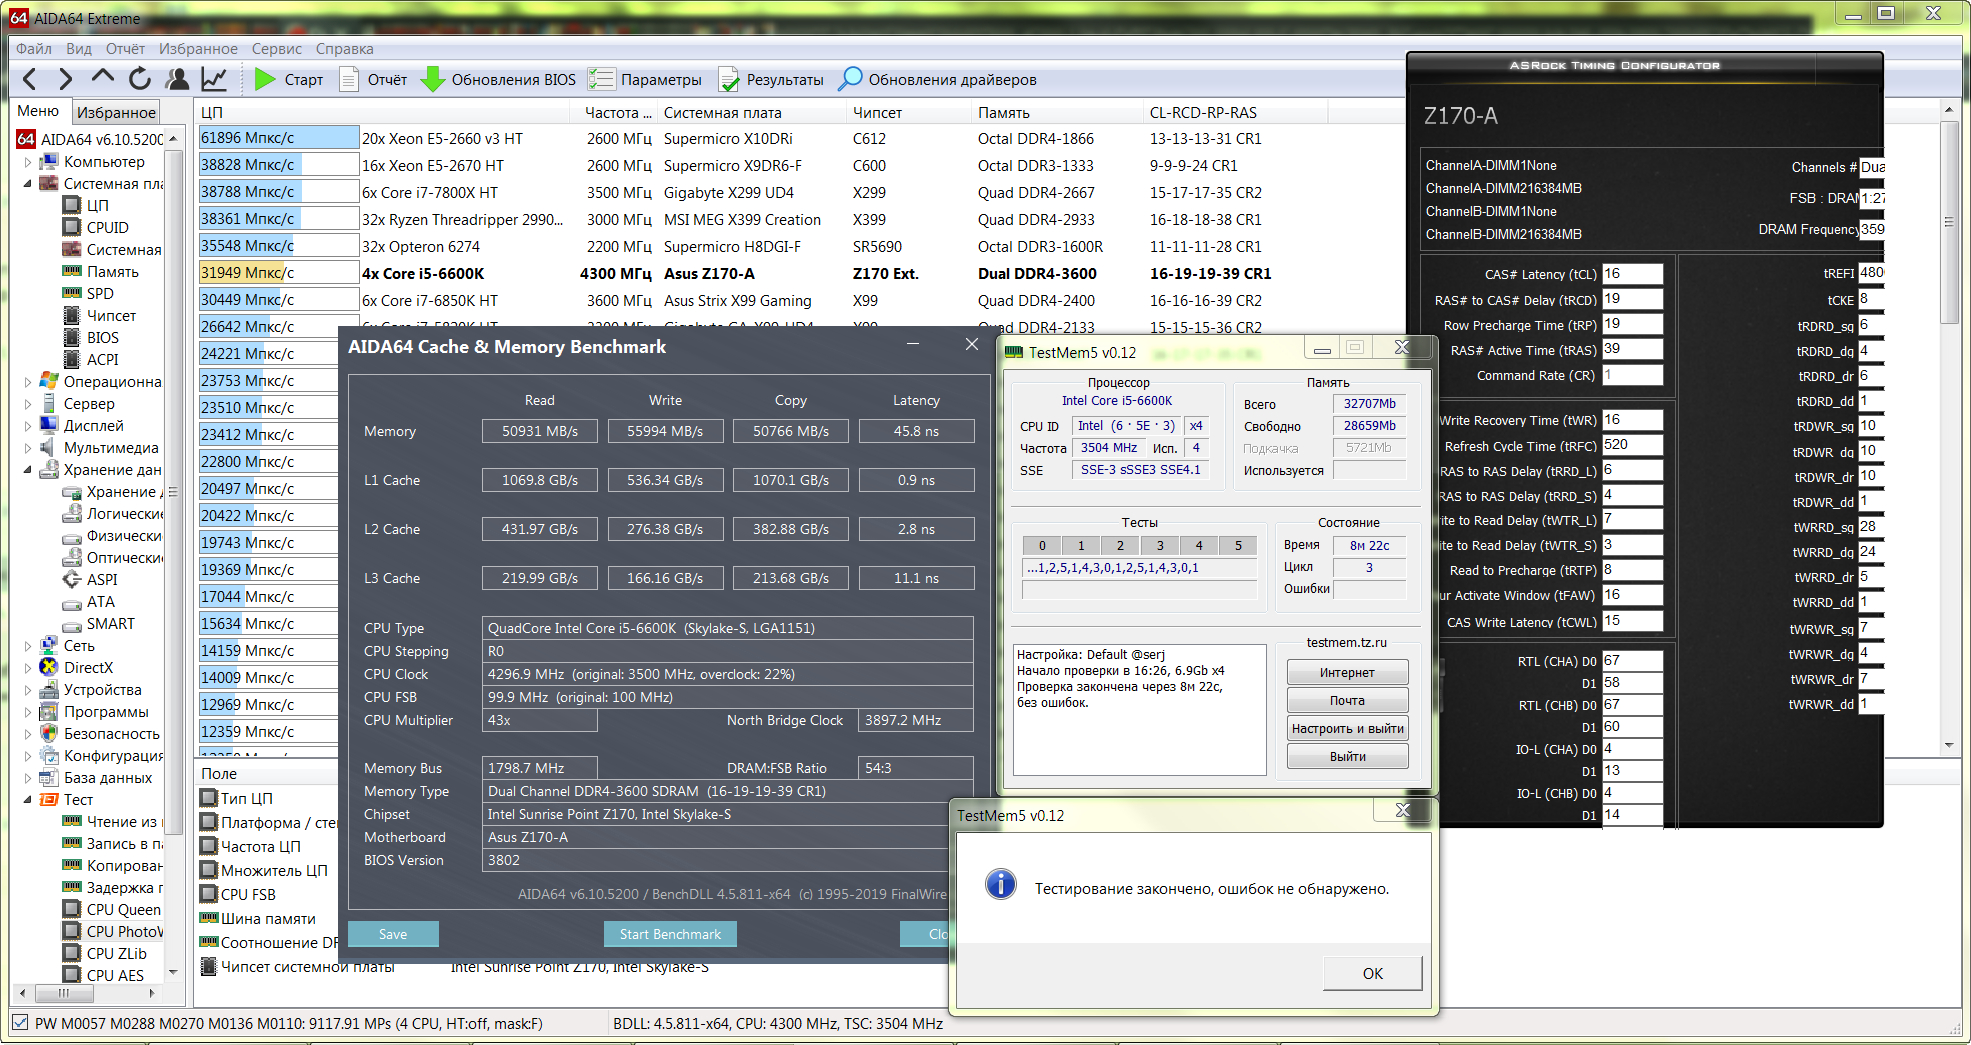Click the Интернет button in TestMem5
Image resolution: width=1971 pixels, height=1045 pixels.
[x=1347, y=672]
